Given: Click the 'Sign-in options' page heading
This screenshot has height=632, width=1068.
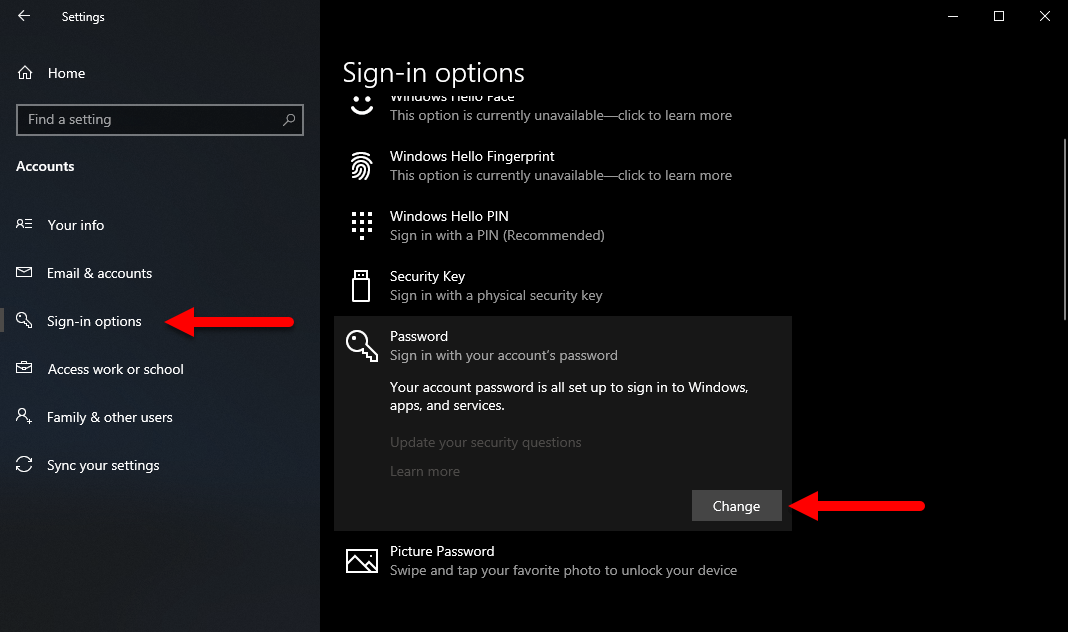Looking at the screenshot, I should click(433, 73).
